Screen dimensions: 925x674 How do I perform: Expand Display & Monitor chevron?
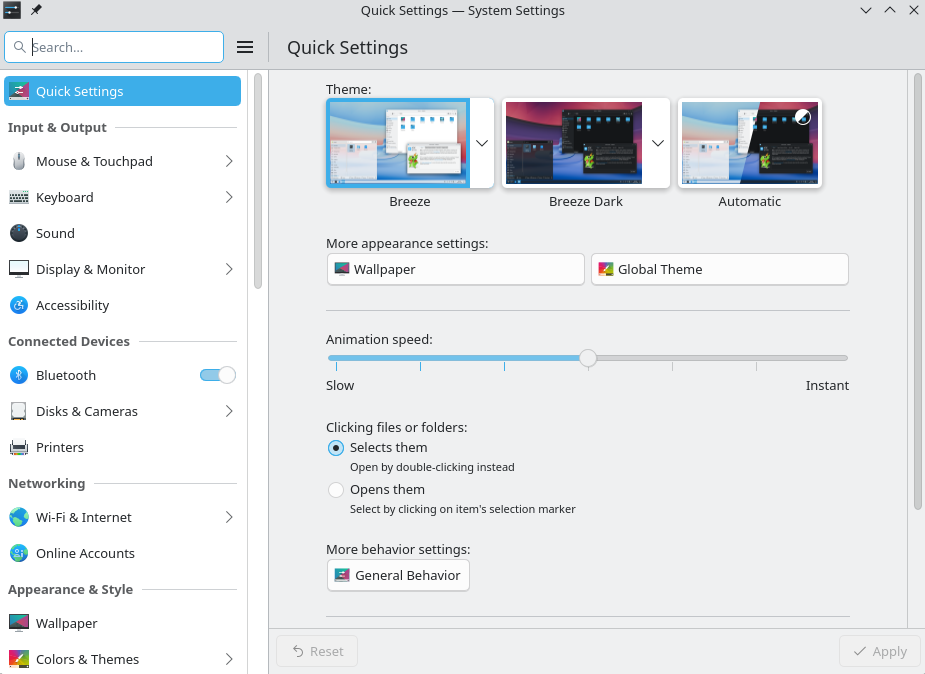click(x=229, y=269)
